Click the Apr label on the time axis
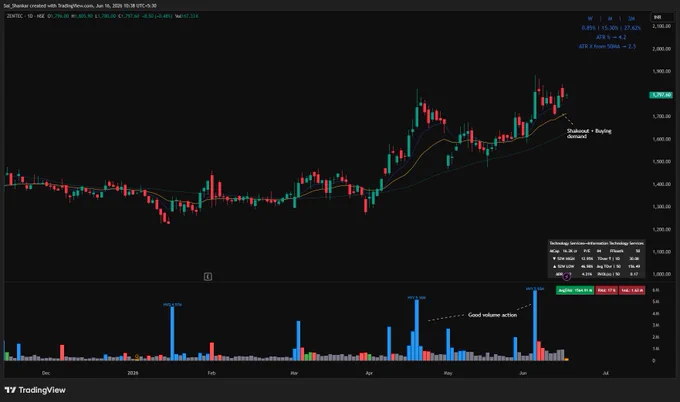The width and height of the screenshot is (680, 402). tap(369, 373)
